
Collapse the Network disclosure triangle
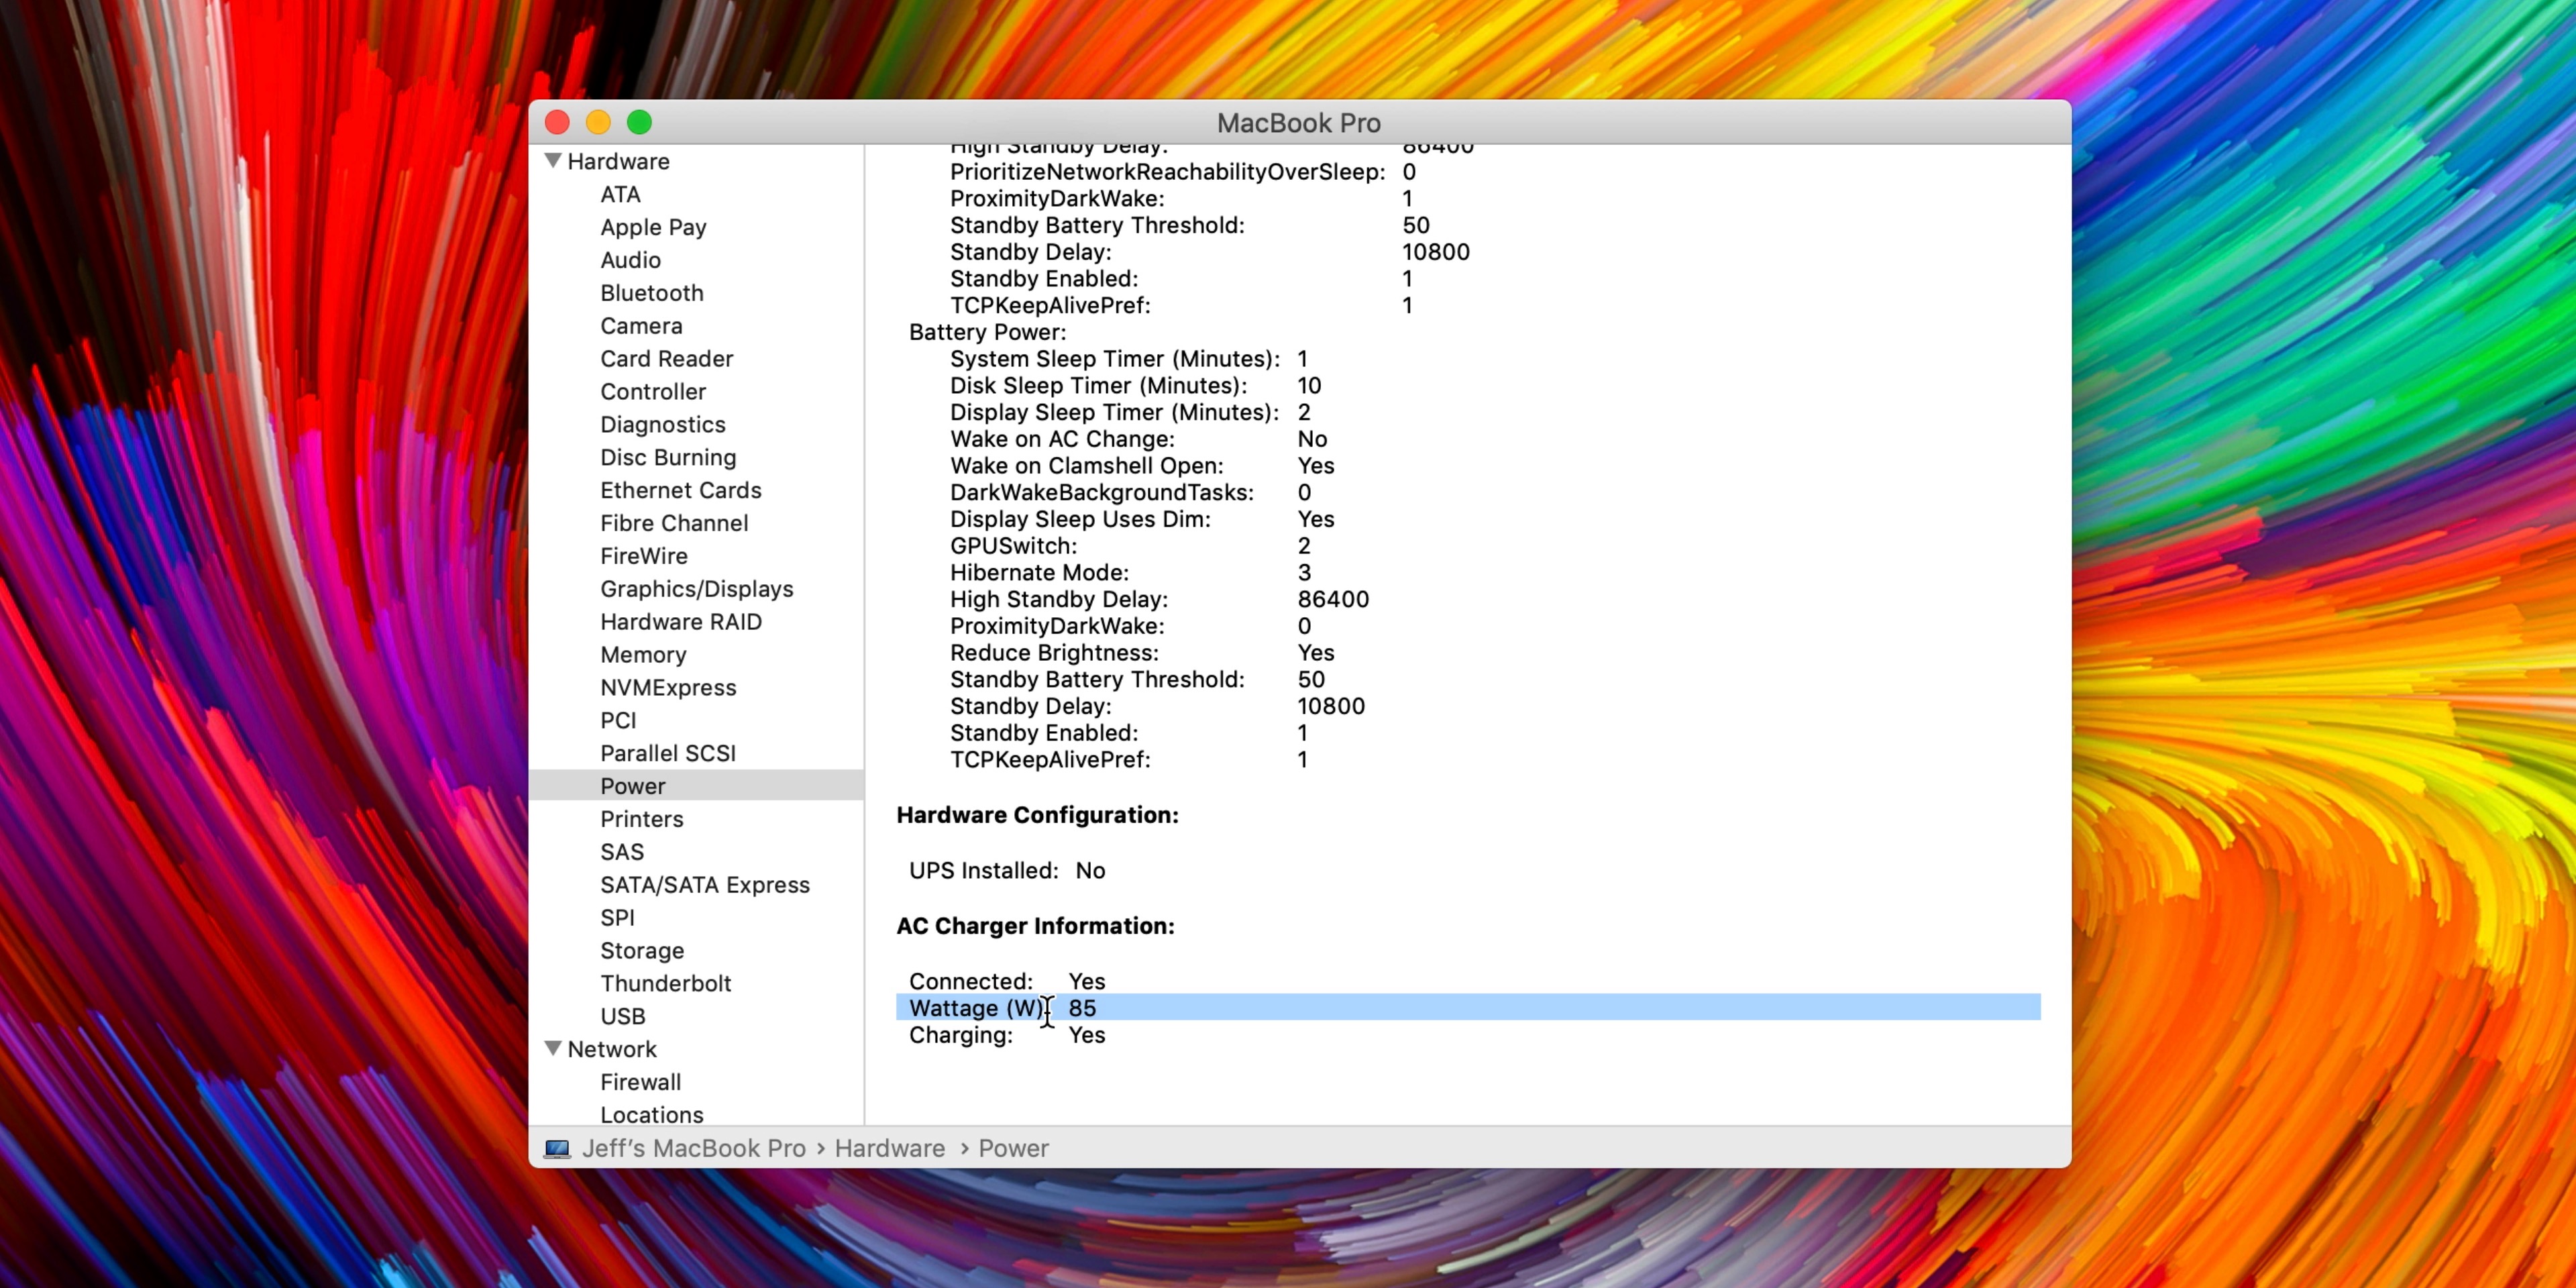pyautogui.click(x=553, y=1049)
